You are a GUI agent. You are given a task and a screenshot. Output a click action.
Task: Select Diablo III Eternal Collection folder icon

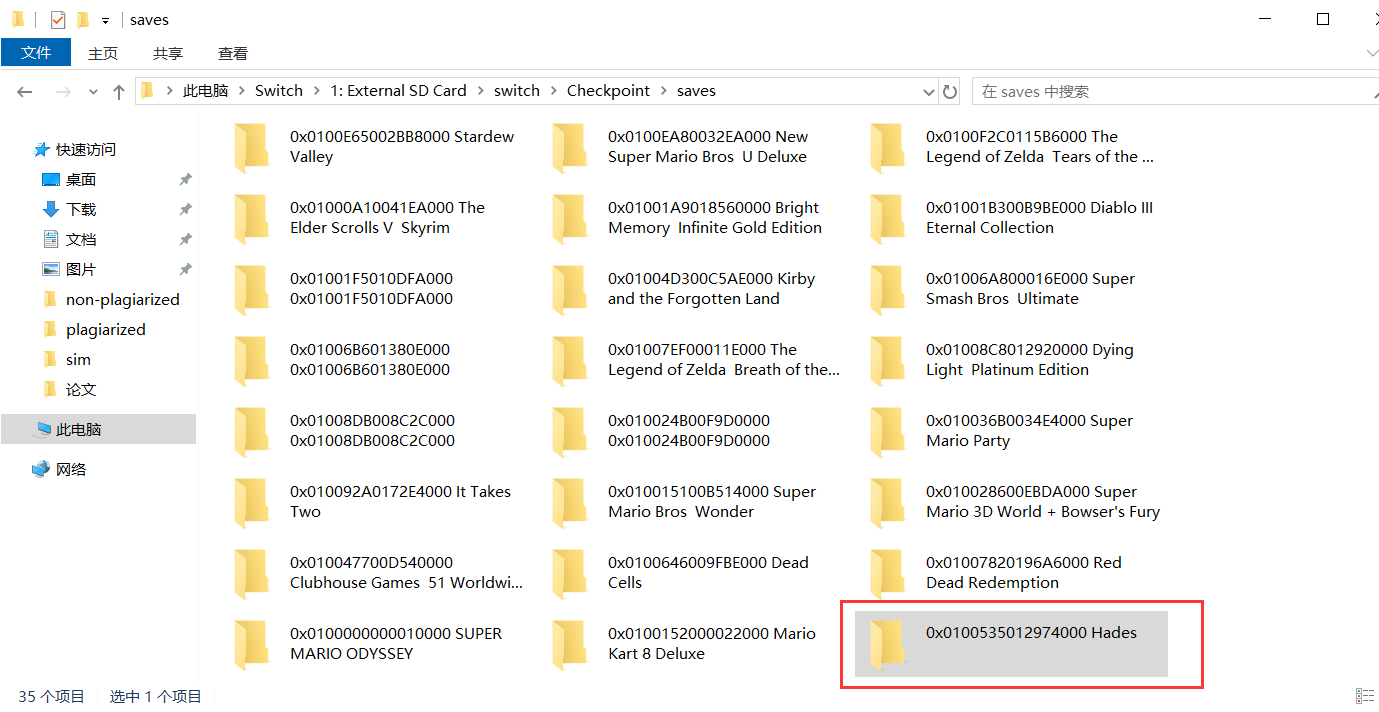pos(887,219)
